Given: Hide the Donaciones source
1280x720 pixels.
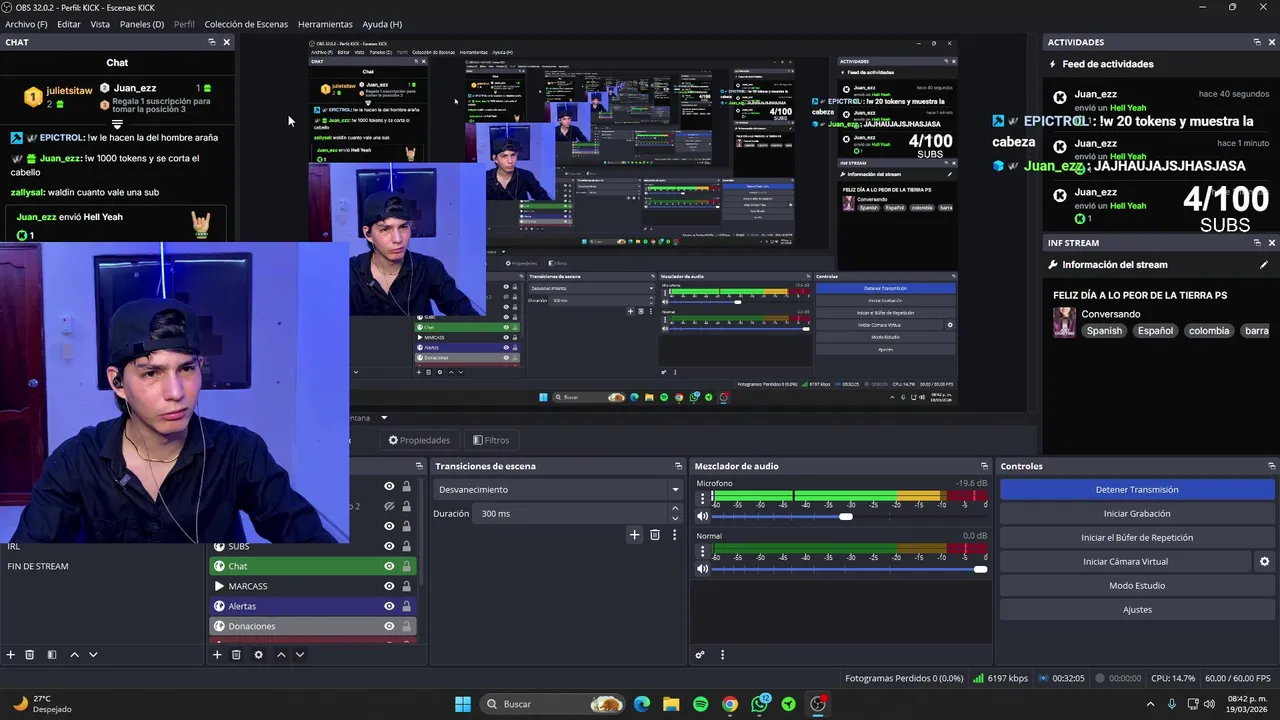Looking at the screenshot, I should point(389,626).
